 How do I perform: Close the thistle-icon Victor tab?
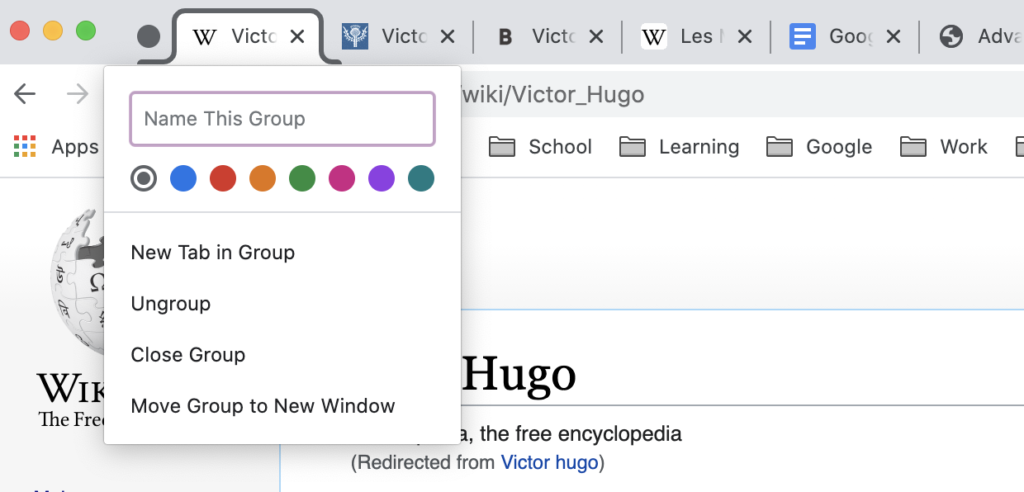coord(447,37)
